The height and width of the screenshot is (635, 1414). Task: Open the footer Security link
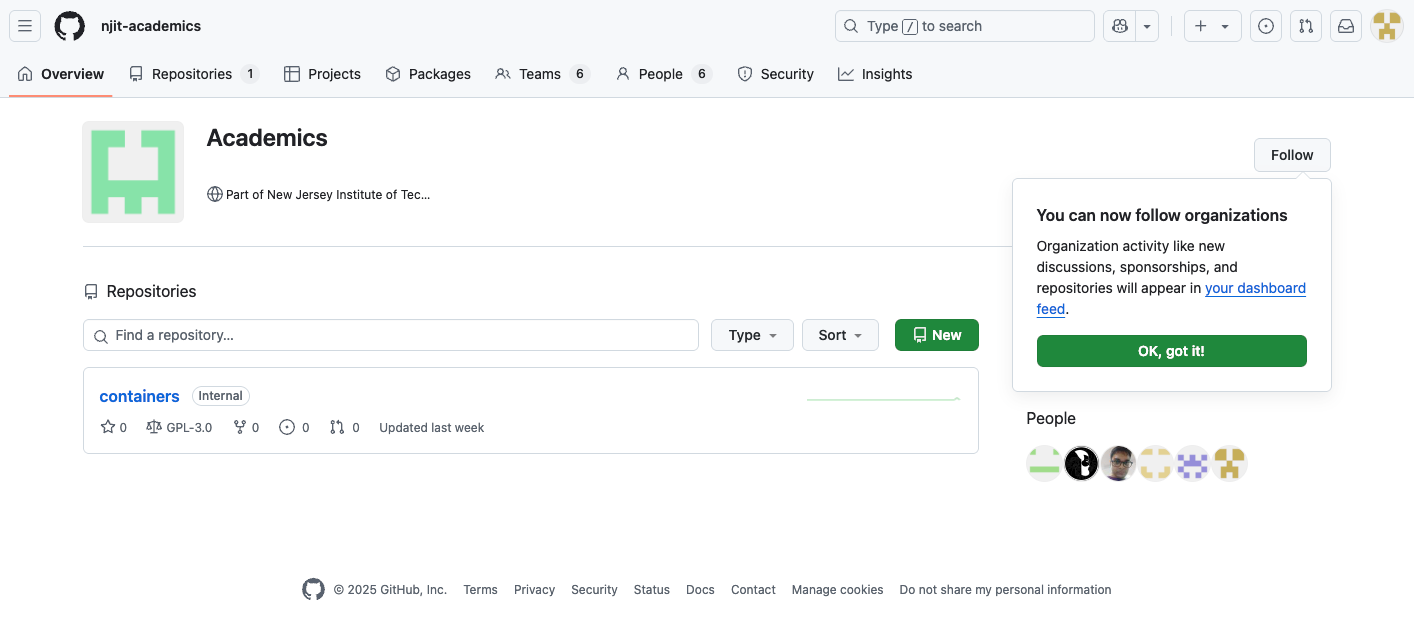coord(594,590)
